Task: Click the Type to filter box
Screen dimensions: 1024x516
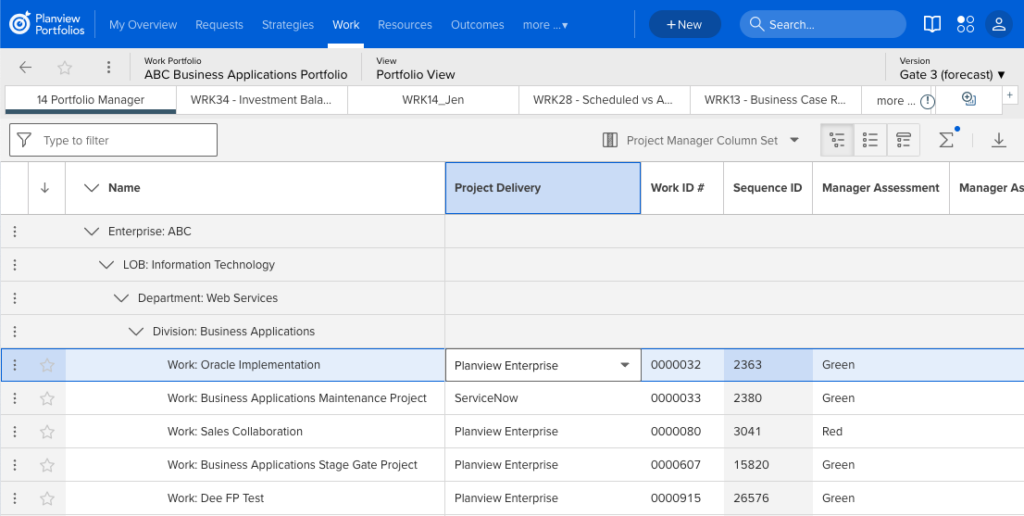Action: pyautogui.click(x=113, y=140)
